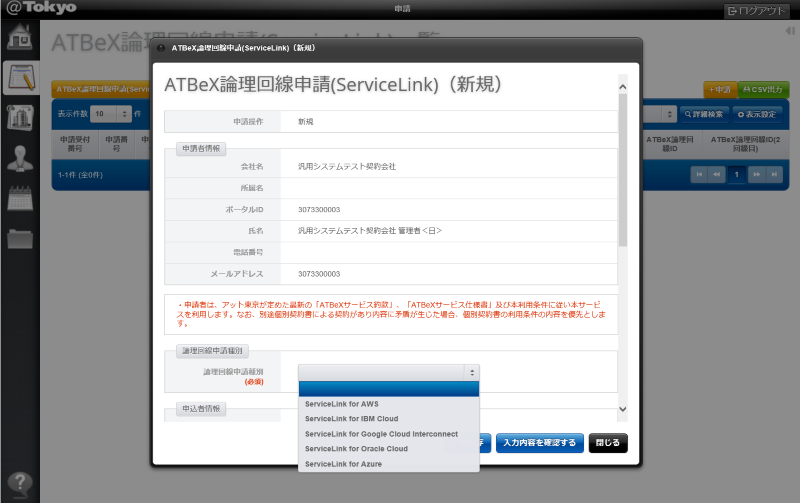The image size is (800, 503).
Task: Open the calendar icon in sidebar
Action: (20, 198)
